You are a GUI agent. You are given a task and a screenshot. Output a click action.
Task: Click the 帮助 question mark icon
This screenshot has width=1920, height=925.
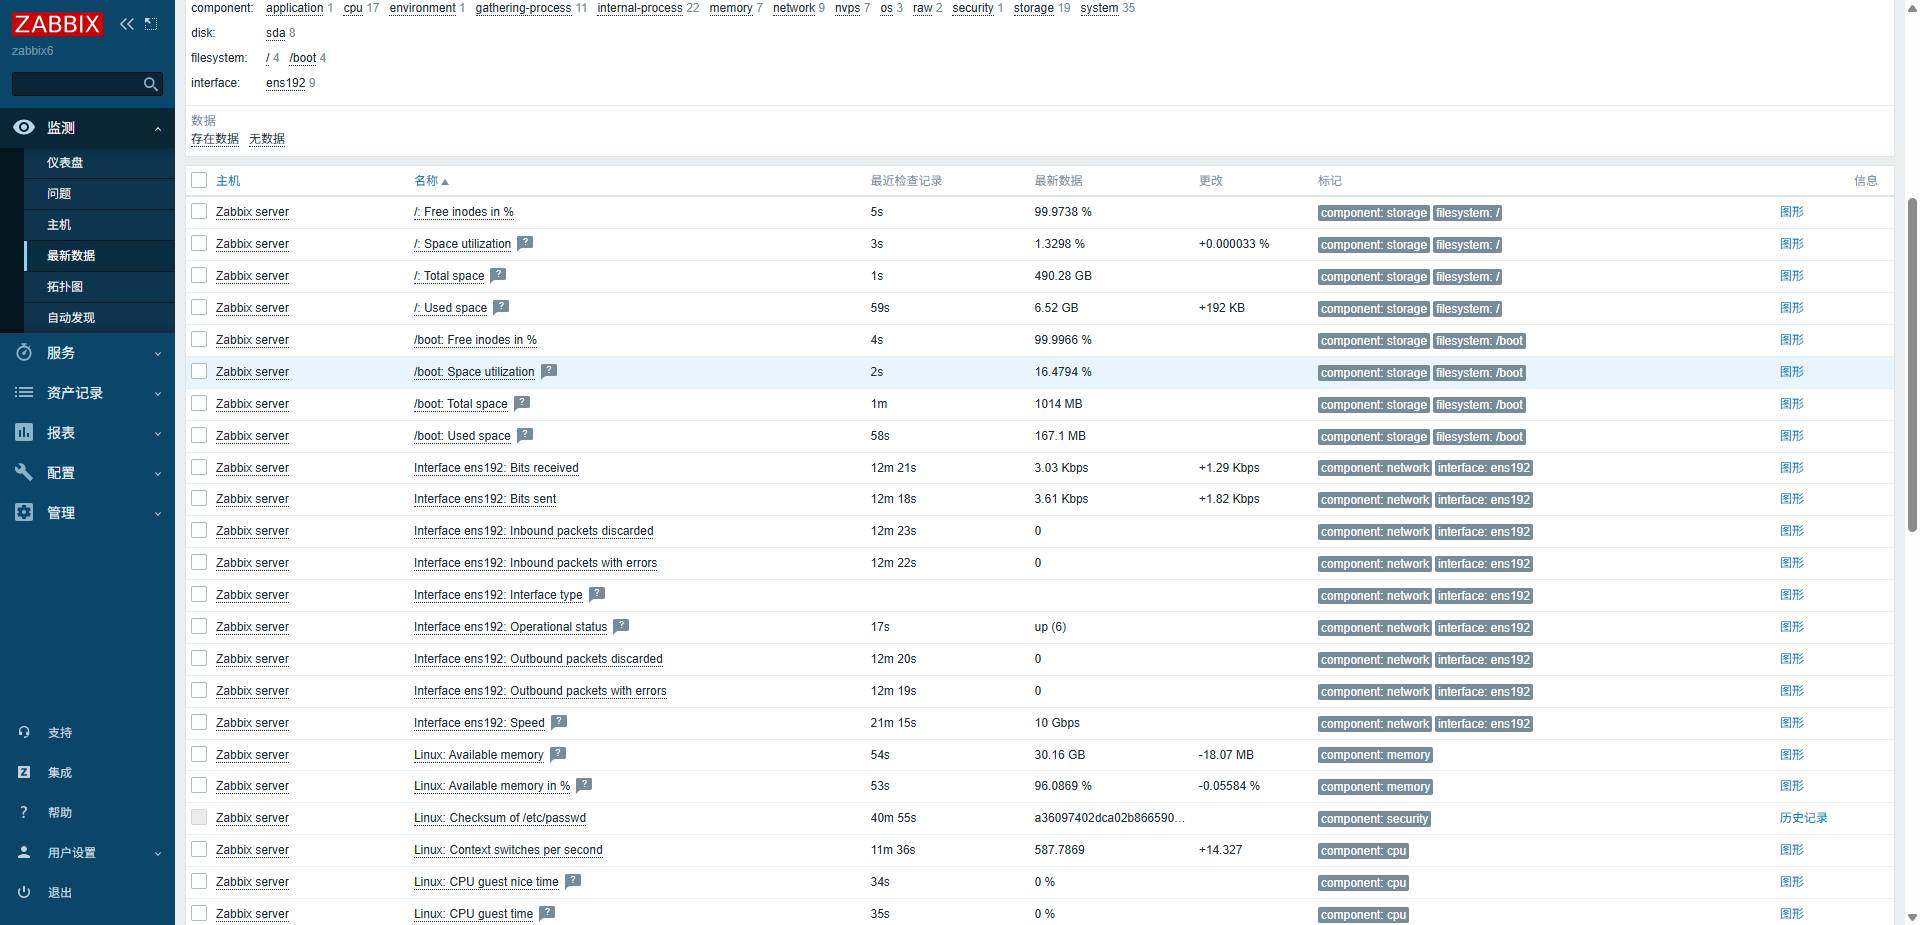coord(24,812)
